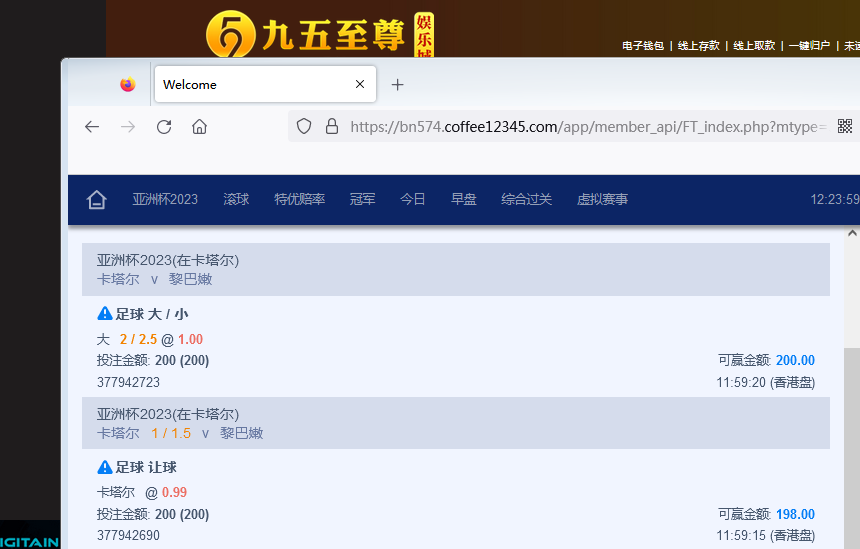Open the 滚球 section
This screenshot has width=860, height=549.
[x=236, y=199]
